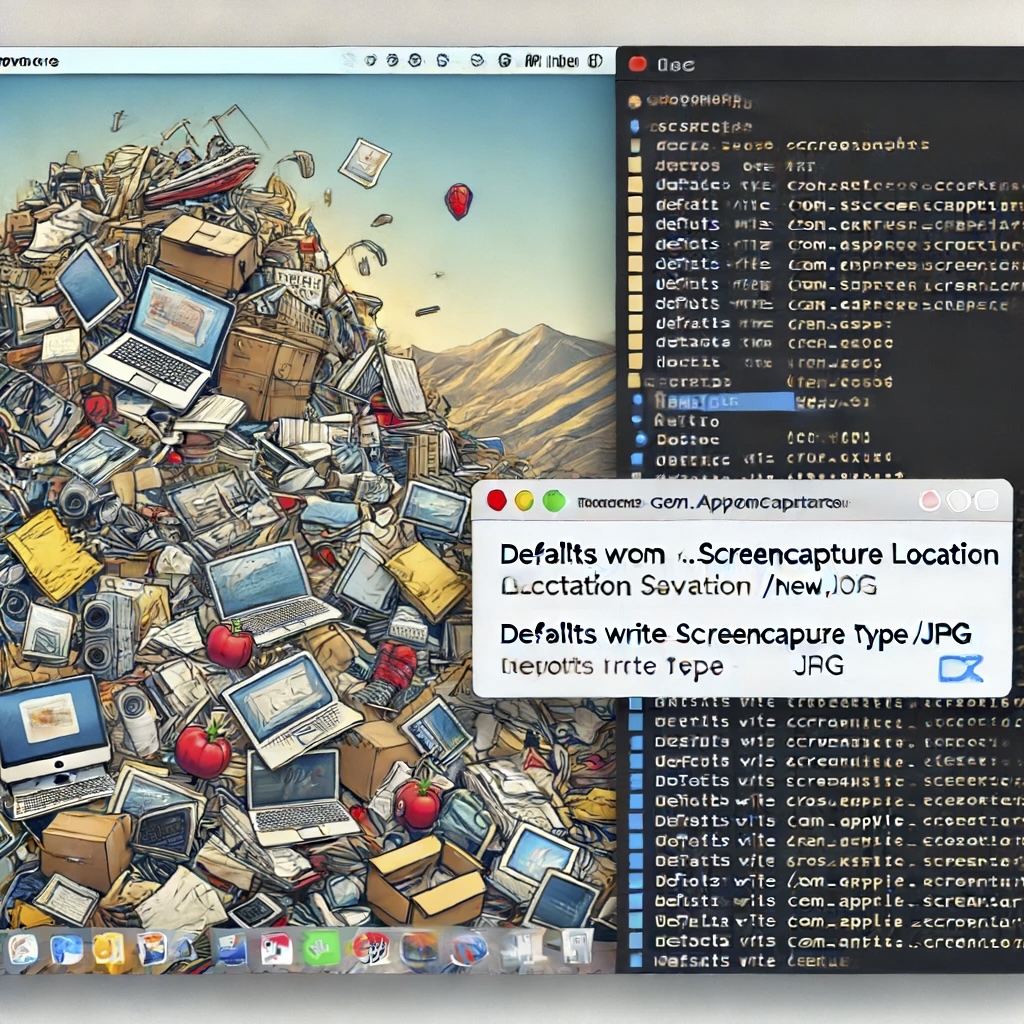Image resolution: width=1024 pixels, height=1024 pixels.
Task: Close the dark terminal window with red button
Action: pyautogui.click(x=637, y=65)
